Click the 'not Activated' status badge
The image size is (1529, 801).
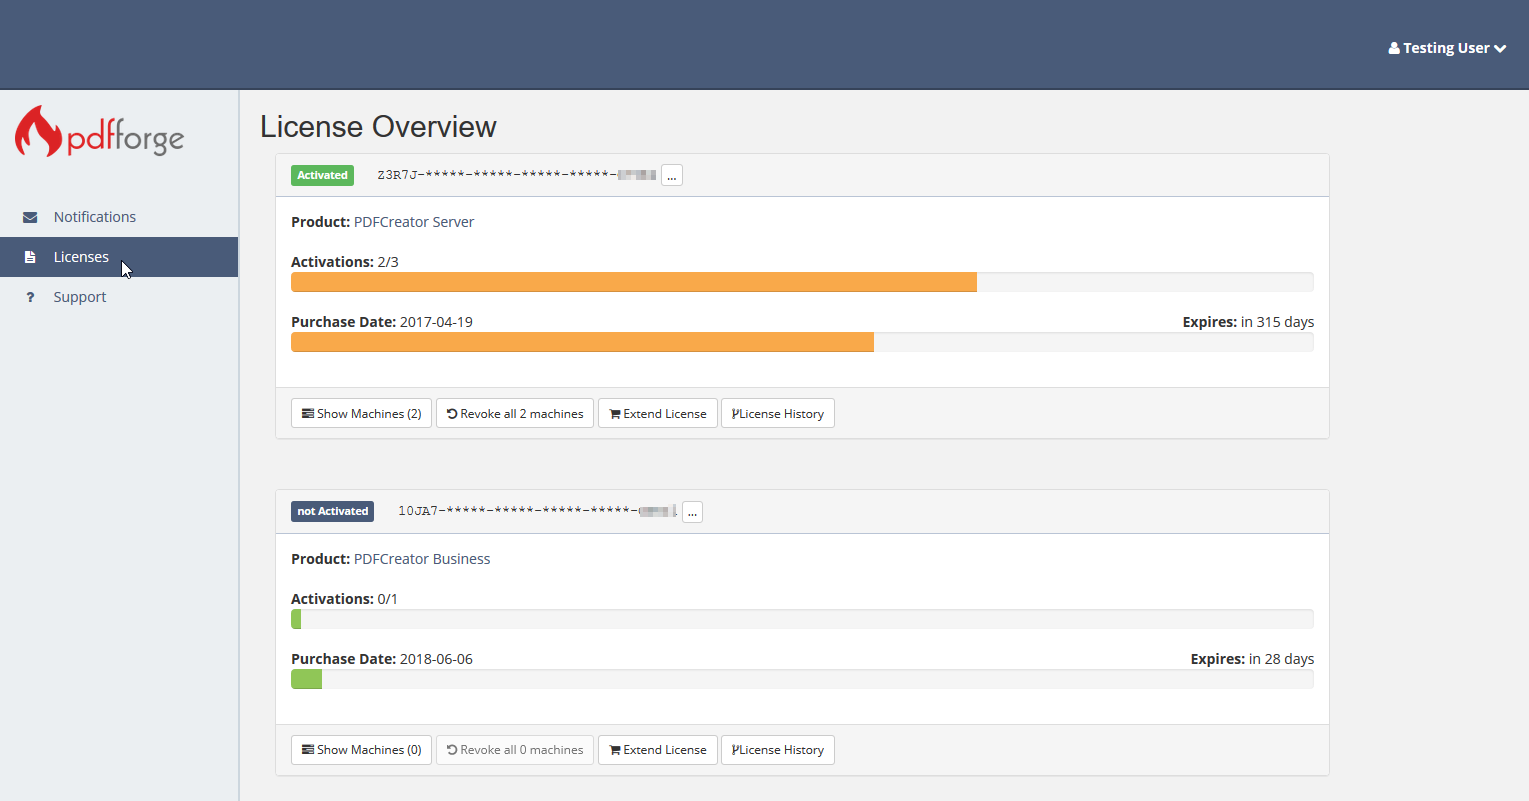pos(332,511)
